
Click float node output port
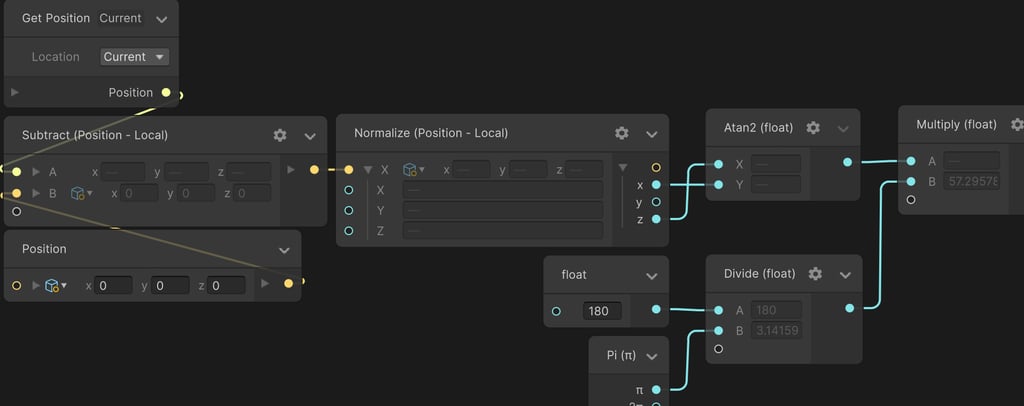pos(656,309)
